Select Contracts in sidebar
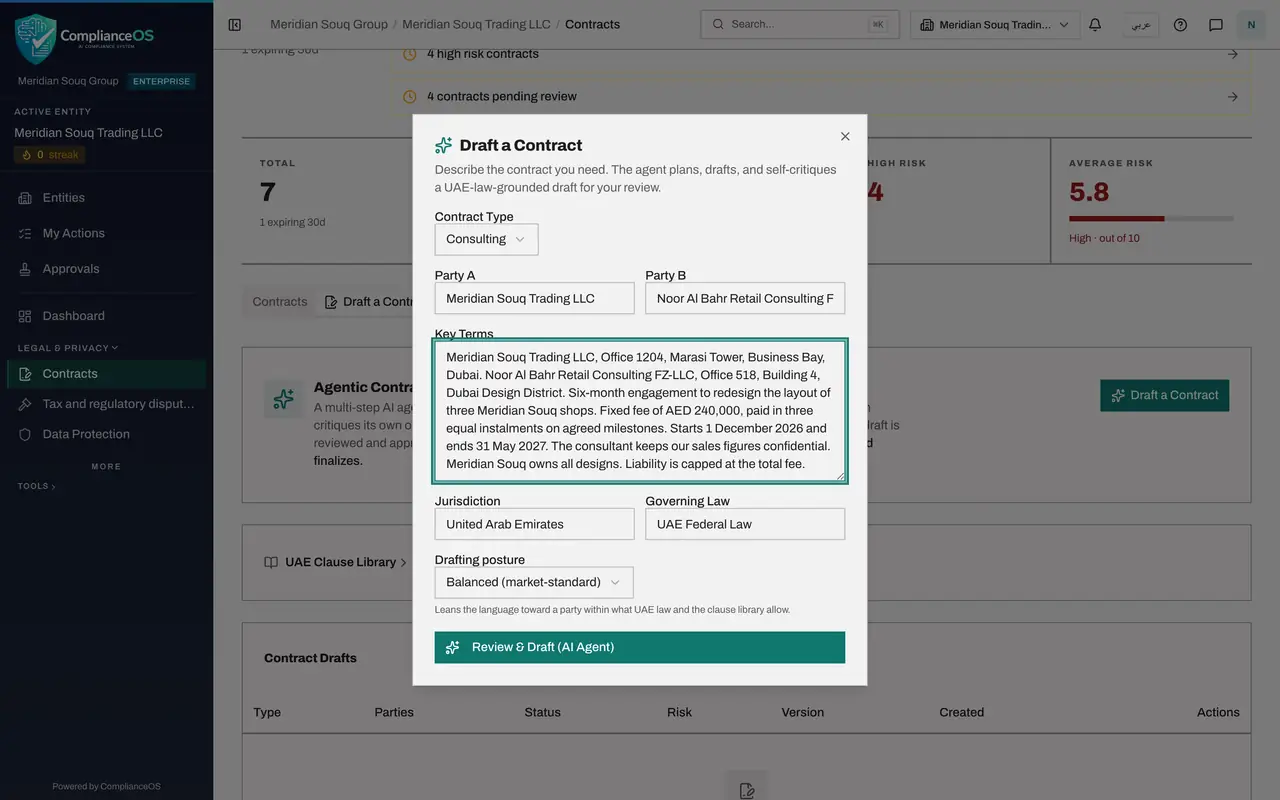 tap(106, 374)
